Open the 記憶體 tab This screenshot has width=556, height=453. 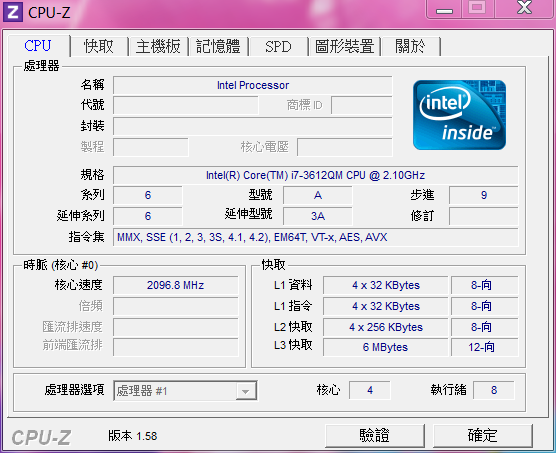pos(218,46)
